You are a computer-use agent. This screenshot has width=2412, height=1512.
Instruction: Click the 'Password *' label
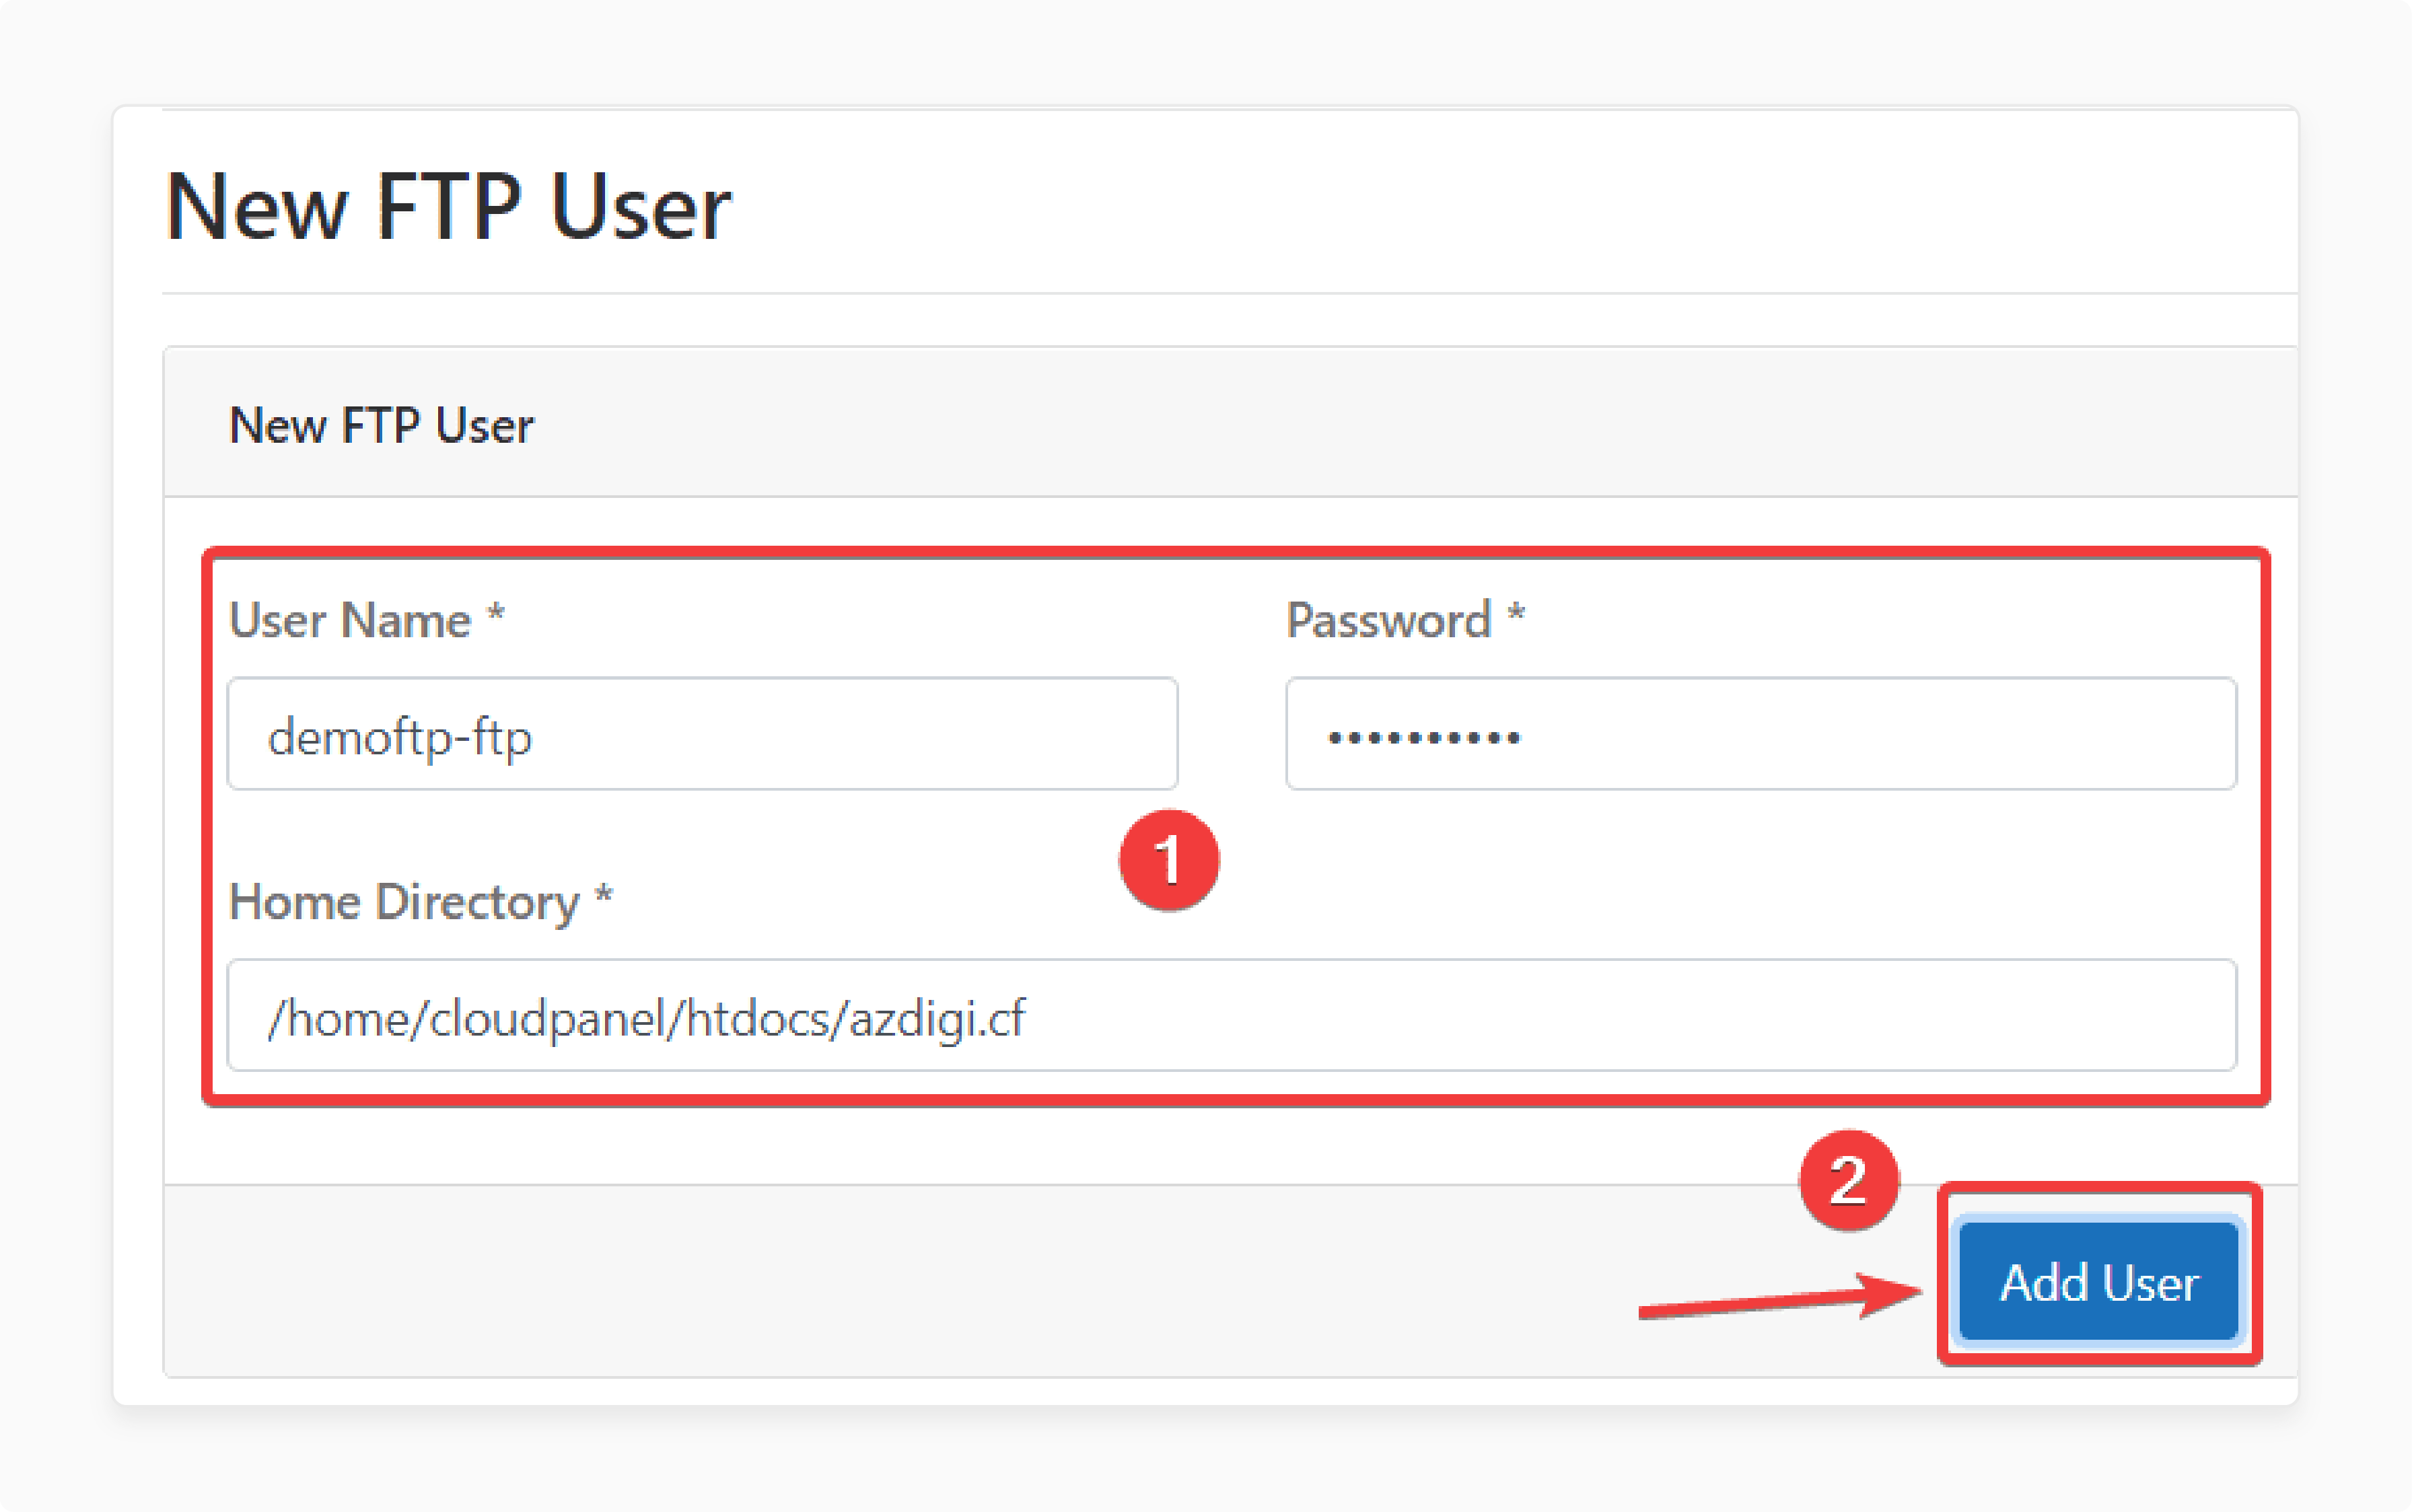coord(1405,620)
